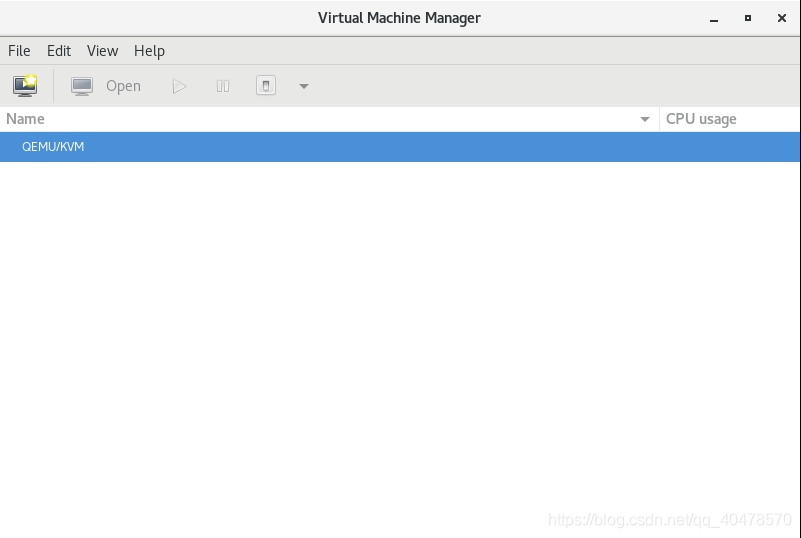Open the File menu
801x538 pixels.
pos(19,51)
